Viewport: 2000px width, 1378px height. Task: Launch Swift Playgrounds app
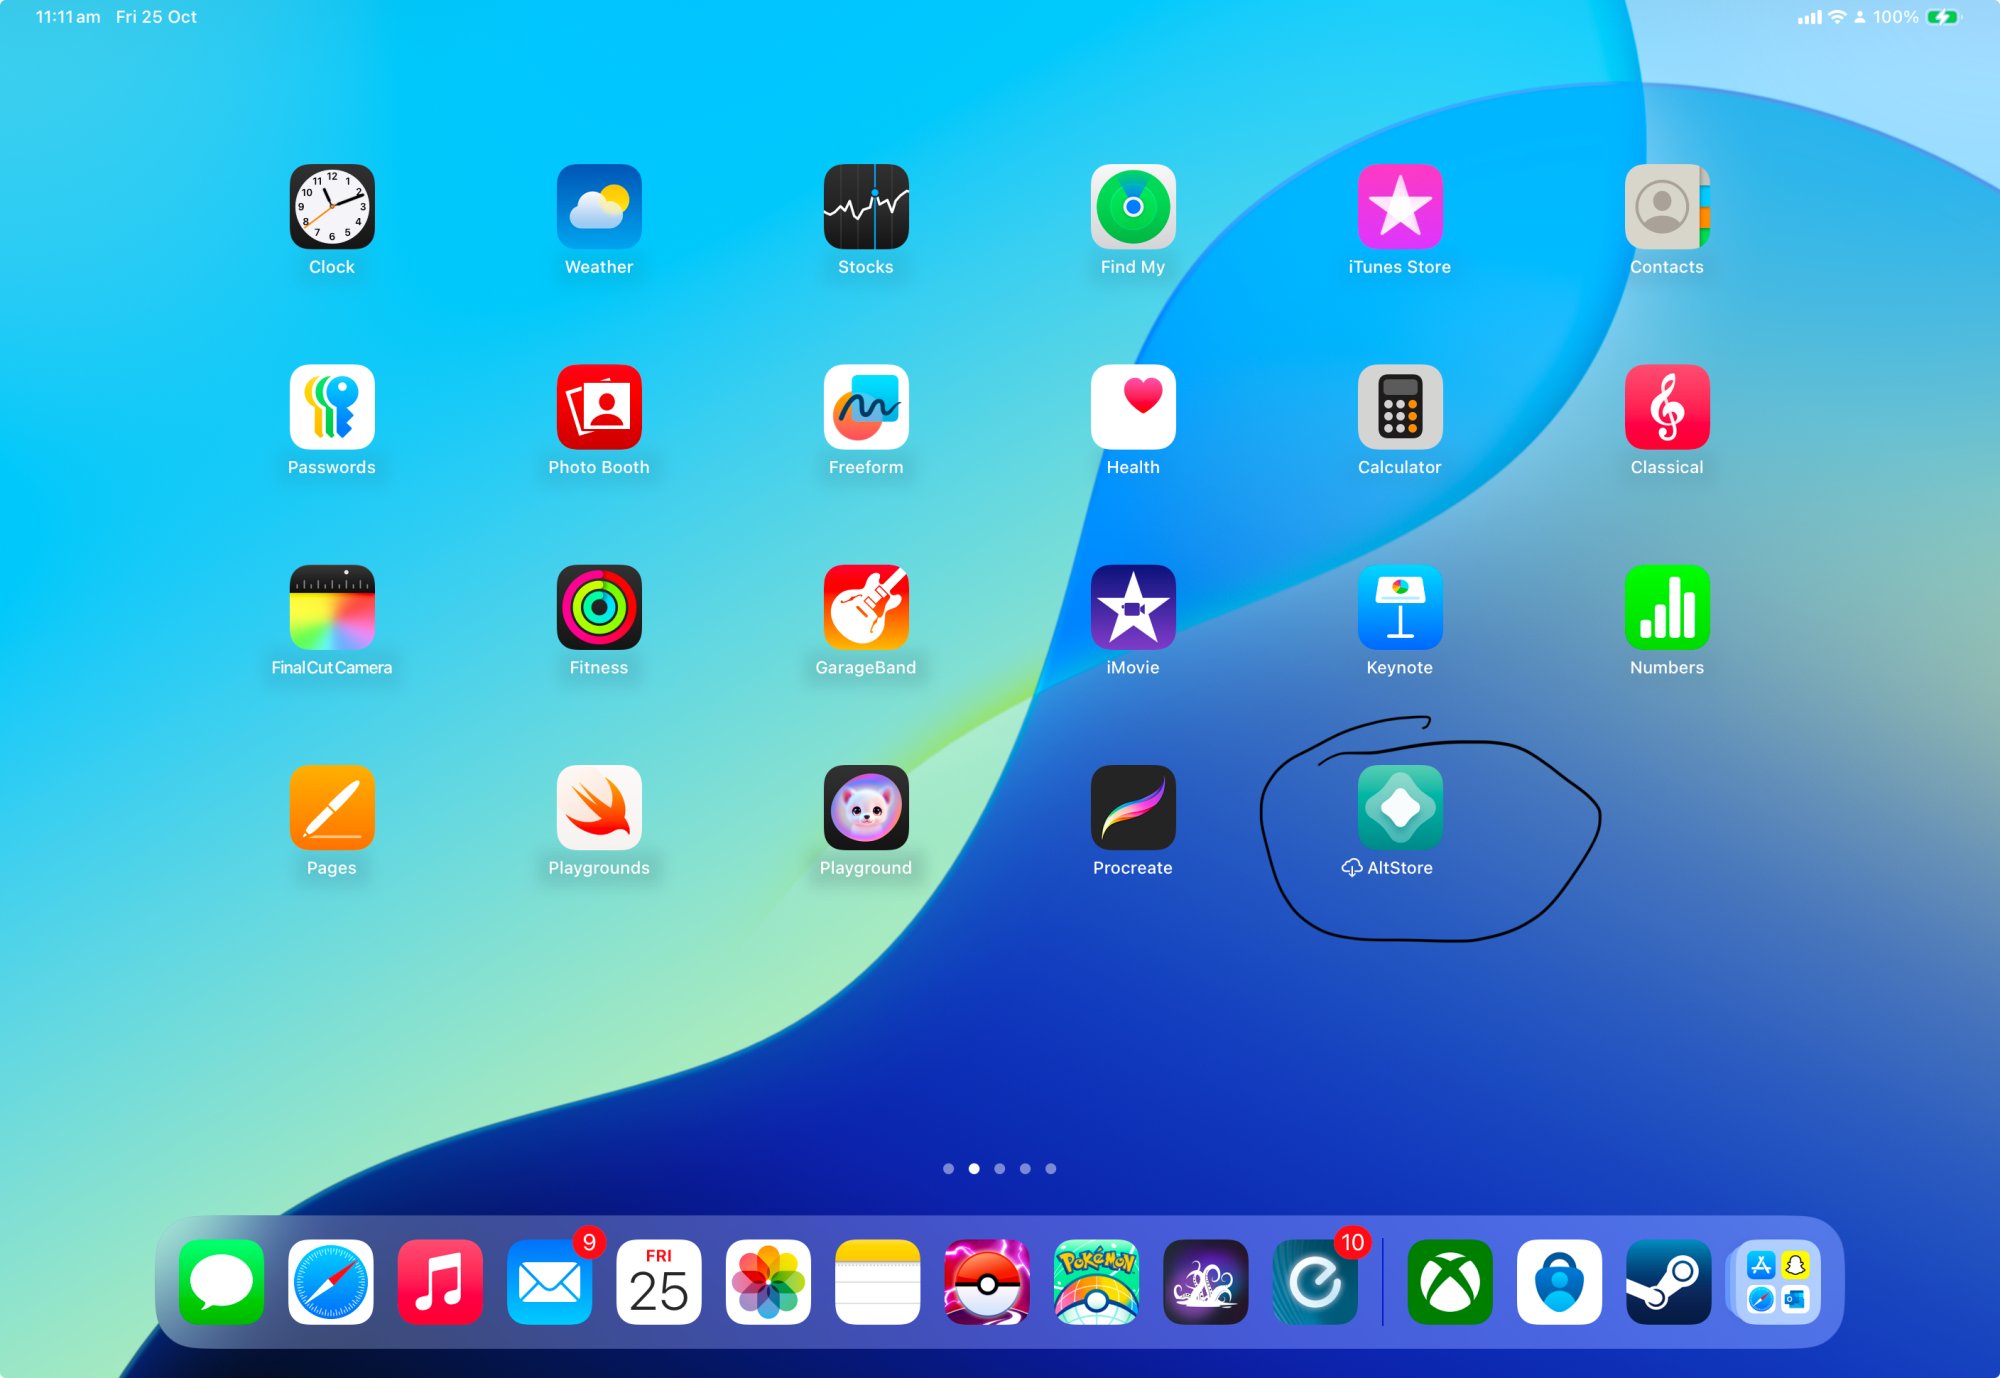click(598, 807)
